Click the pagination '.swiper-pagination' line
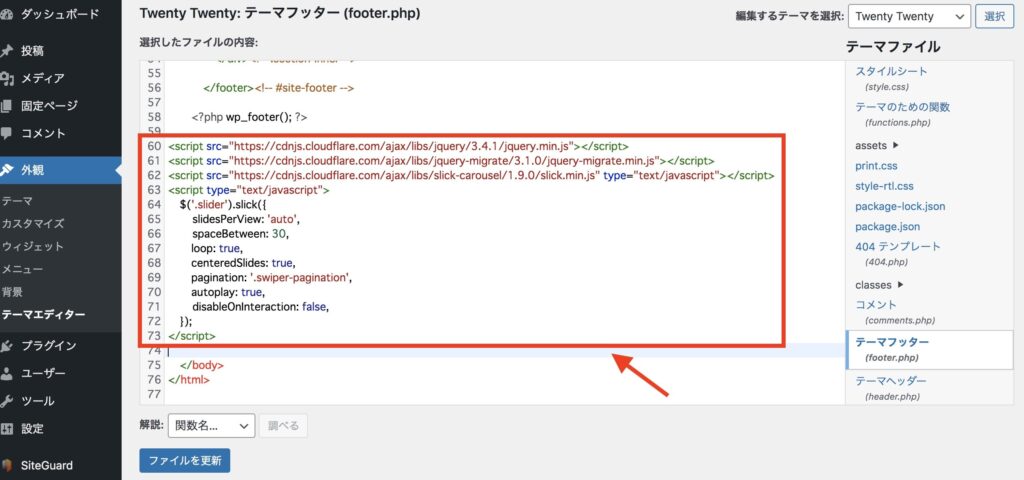Screen dimensions: 1024x480 [272, 278]
